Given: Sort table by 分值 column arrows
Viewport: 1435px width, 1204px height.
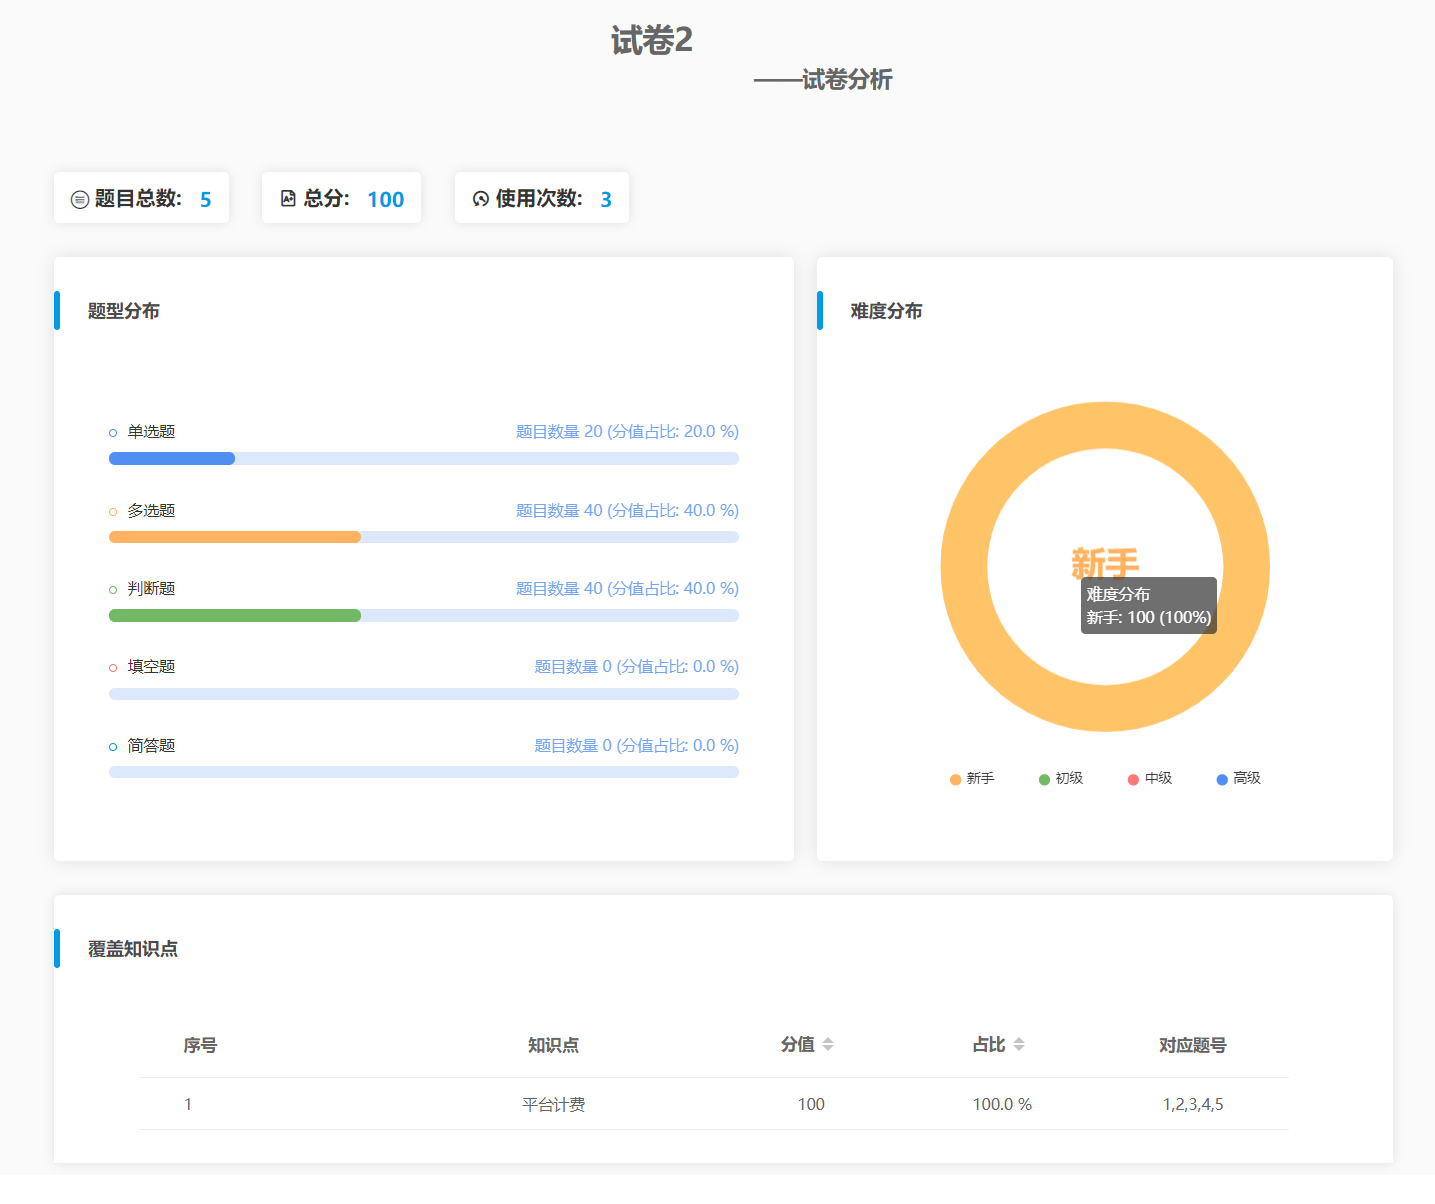Looking at the screenshot, I should point(828,1044).
